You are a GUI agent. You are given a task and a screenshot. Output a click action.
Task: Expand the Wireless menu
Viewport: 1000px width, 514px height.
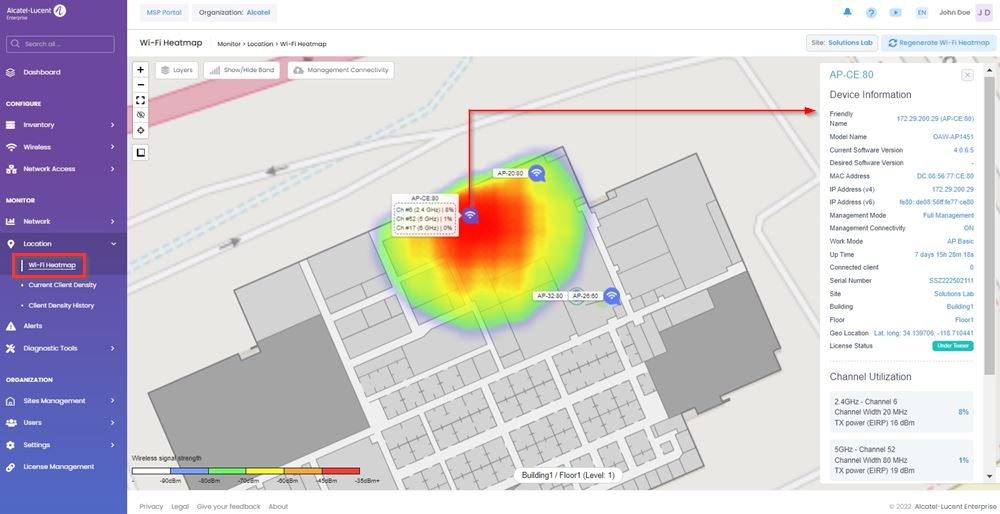(x=61, y=147)
